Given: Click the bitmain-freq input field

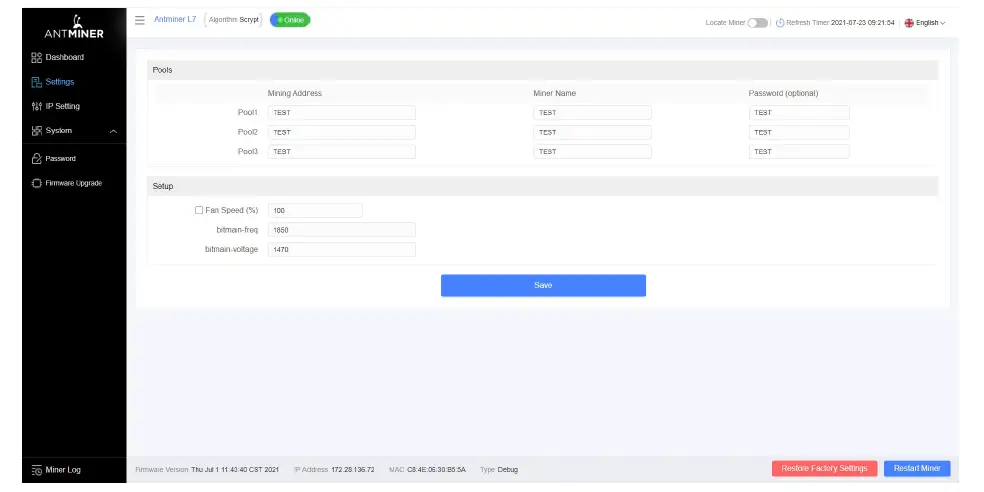Looking at the screenshot, I should 341,230.
